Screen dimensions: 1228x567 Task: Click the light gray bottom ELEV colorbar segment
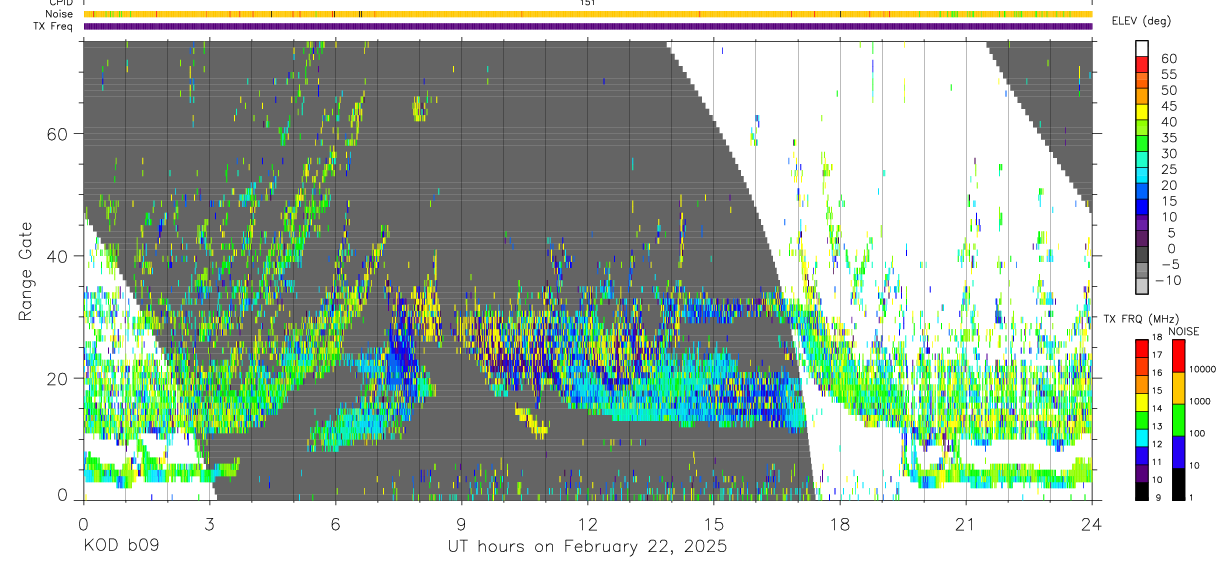[x=1141, y=288]
